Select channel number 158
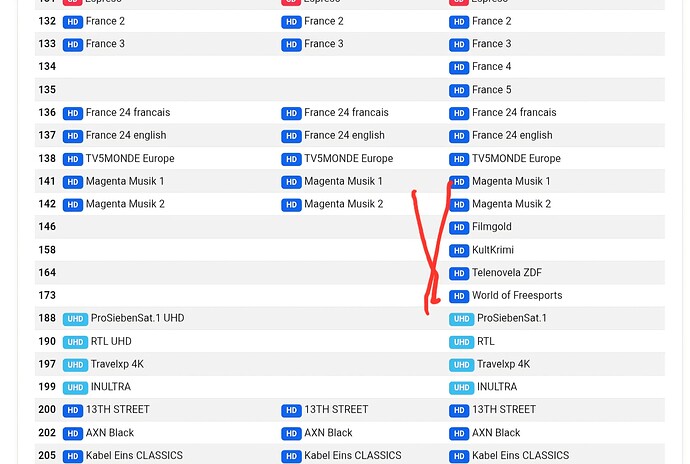Screen dimensions: 690x464 pyautogui.click(x=47, y=250)
